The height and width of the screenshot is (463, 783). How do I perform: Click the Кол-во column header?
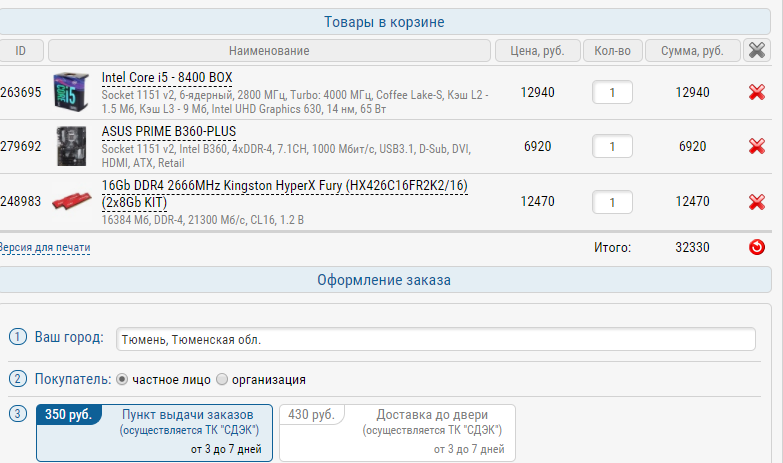click(613, 50)
